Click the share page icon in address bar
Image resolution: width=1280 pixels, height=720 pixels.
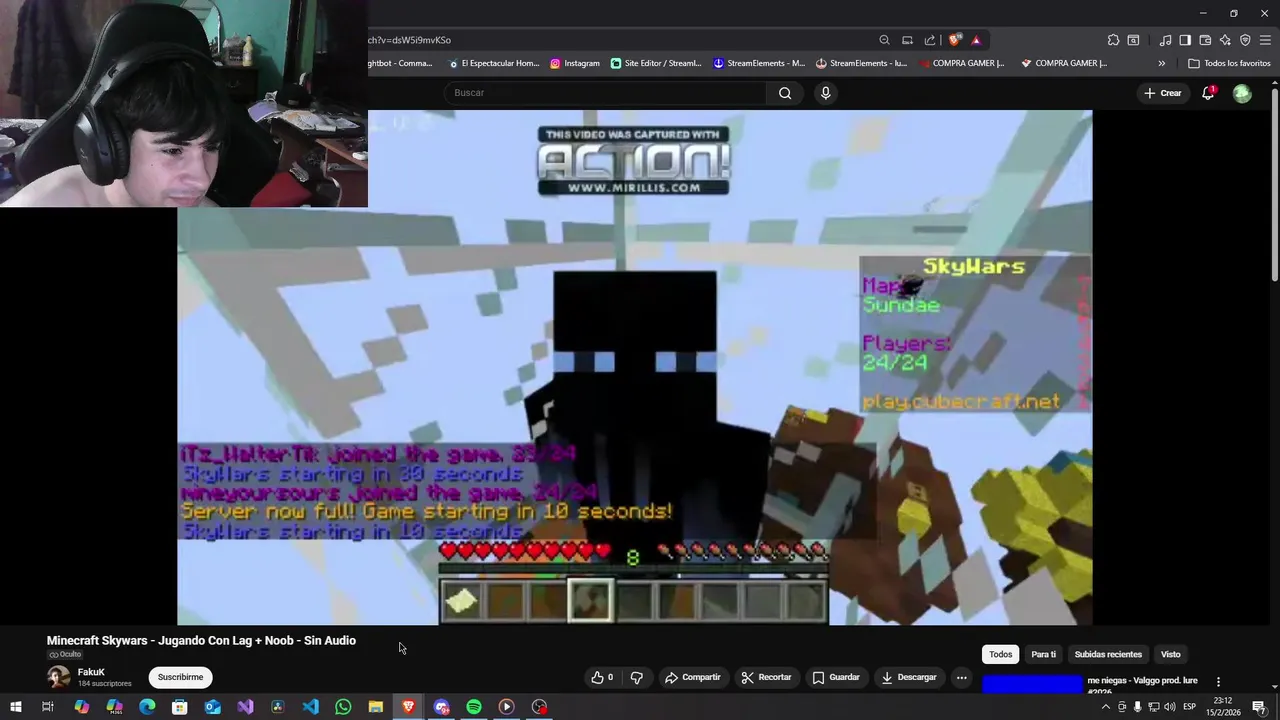pos(930,40)
